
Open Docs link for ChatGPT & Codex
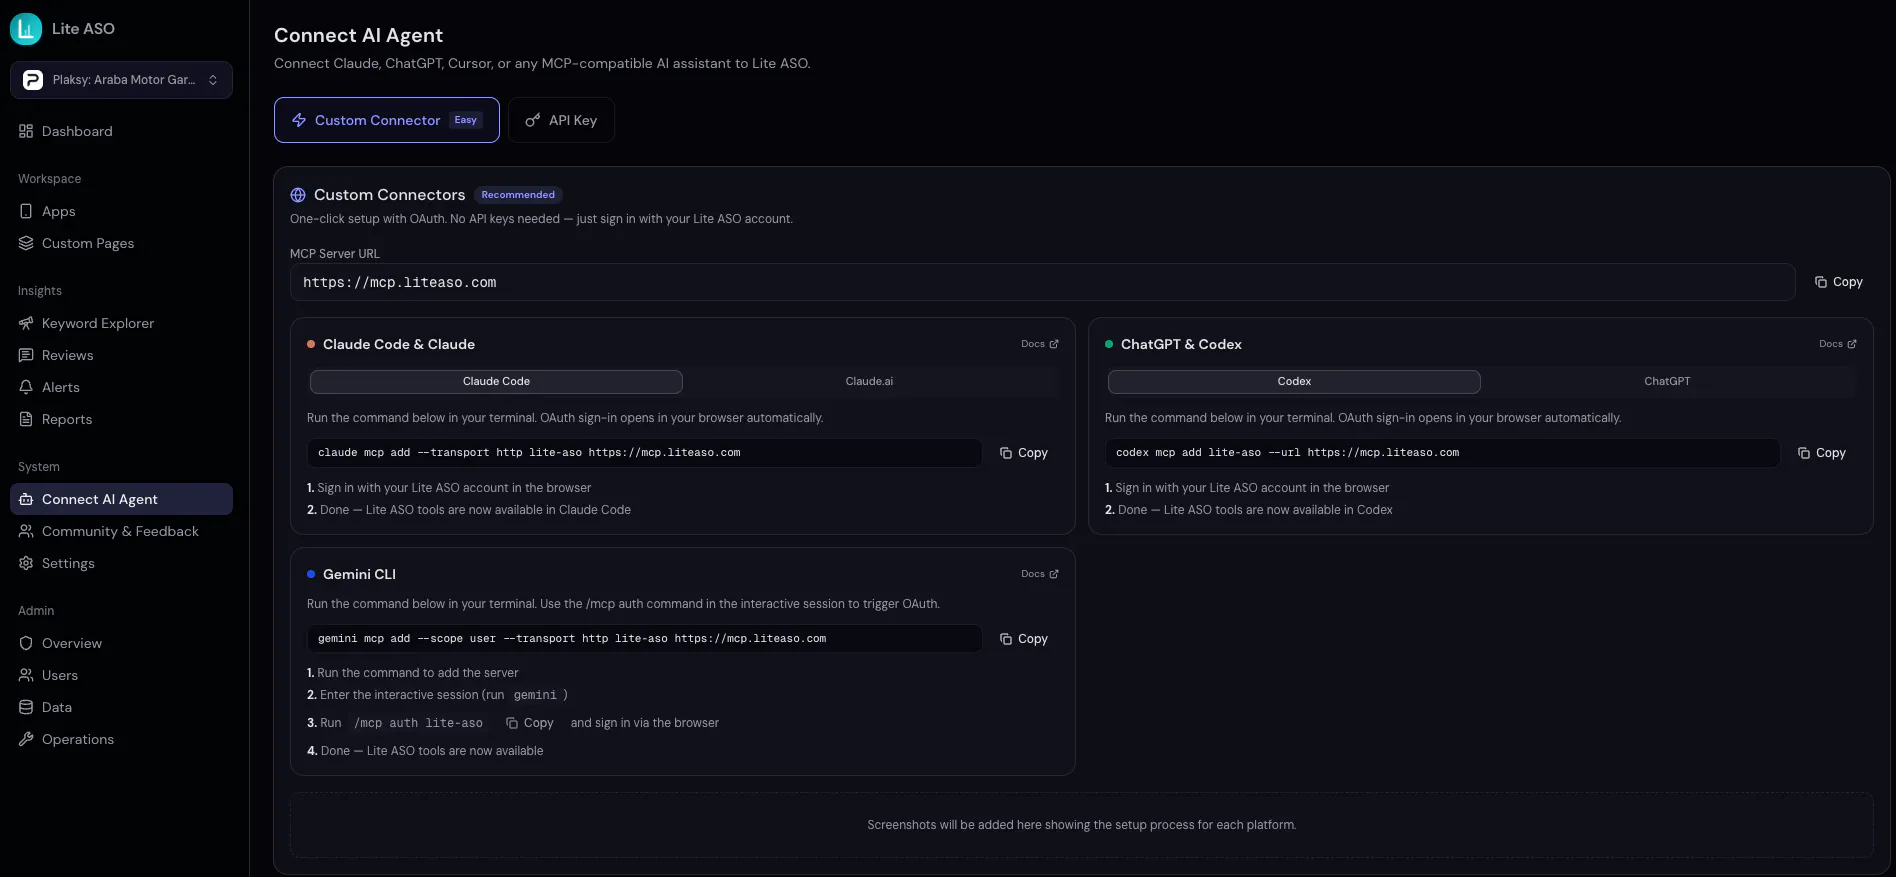(x=1838, y=344)
